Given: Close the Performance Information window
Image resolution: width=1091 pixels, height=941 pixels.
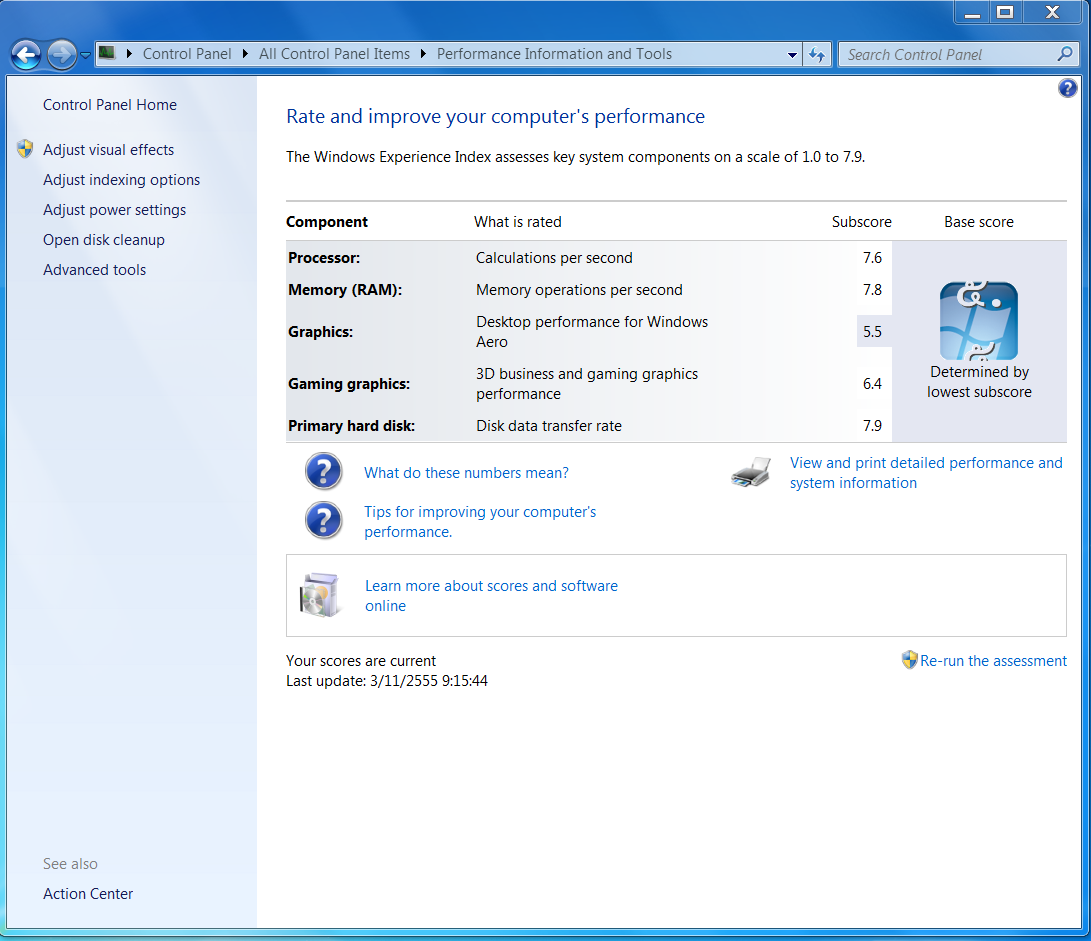Looking at the screenshot, I should 1052,13.
